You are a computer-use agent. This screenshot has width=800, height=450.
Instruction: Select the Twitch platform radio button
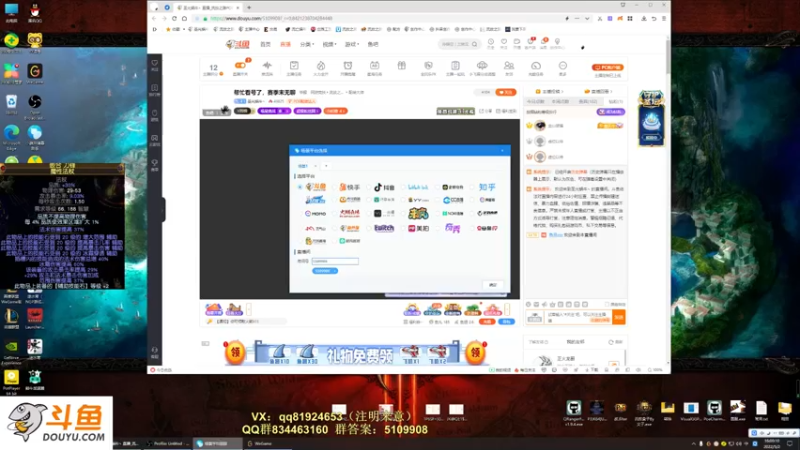[368, 228]
